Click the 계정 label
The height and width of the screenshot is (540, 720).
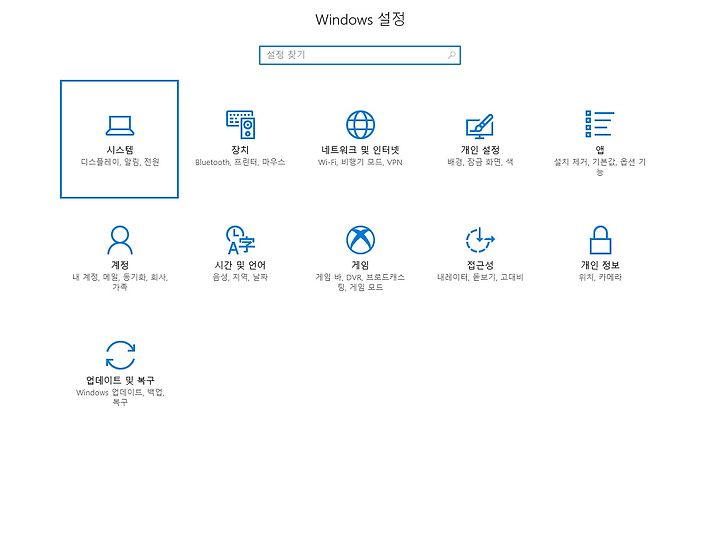coord(120,265)
